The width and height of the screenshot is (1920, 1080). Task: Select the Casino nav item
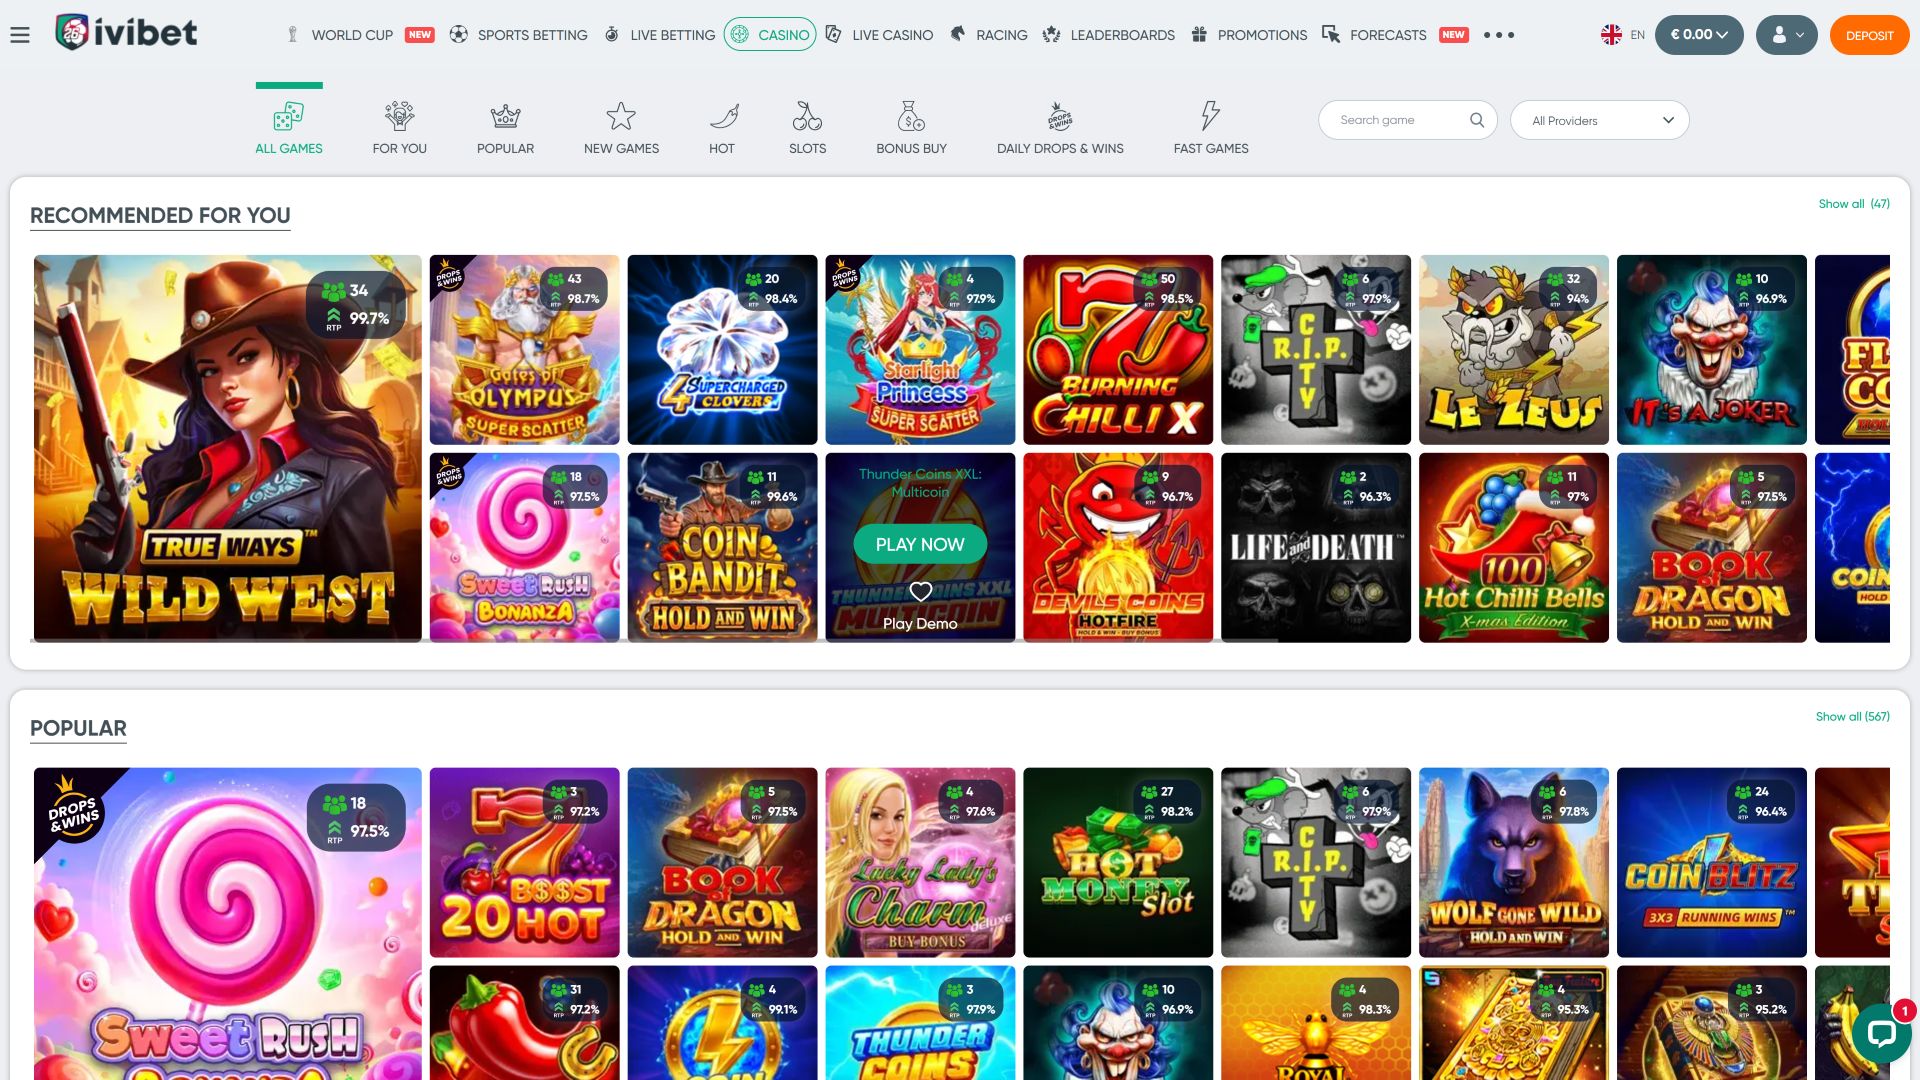tap(770, 35)
